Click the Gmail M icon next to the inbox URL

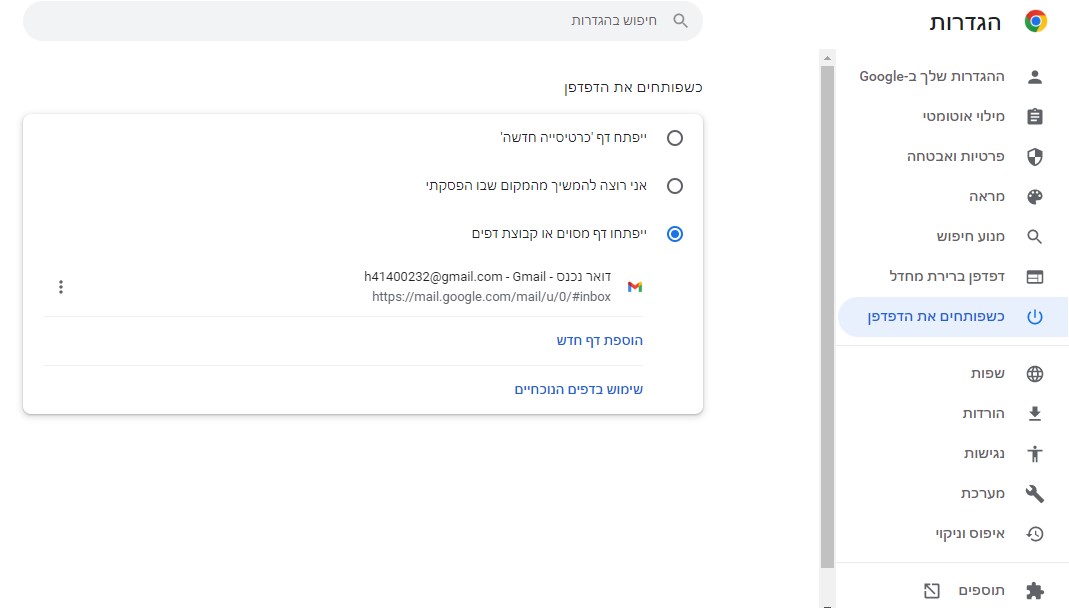coord(634,286)
